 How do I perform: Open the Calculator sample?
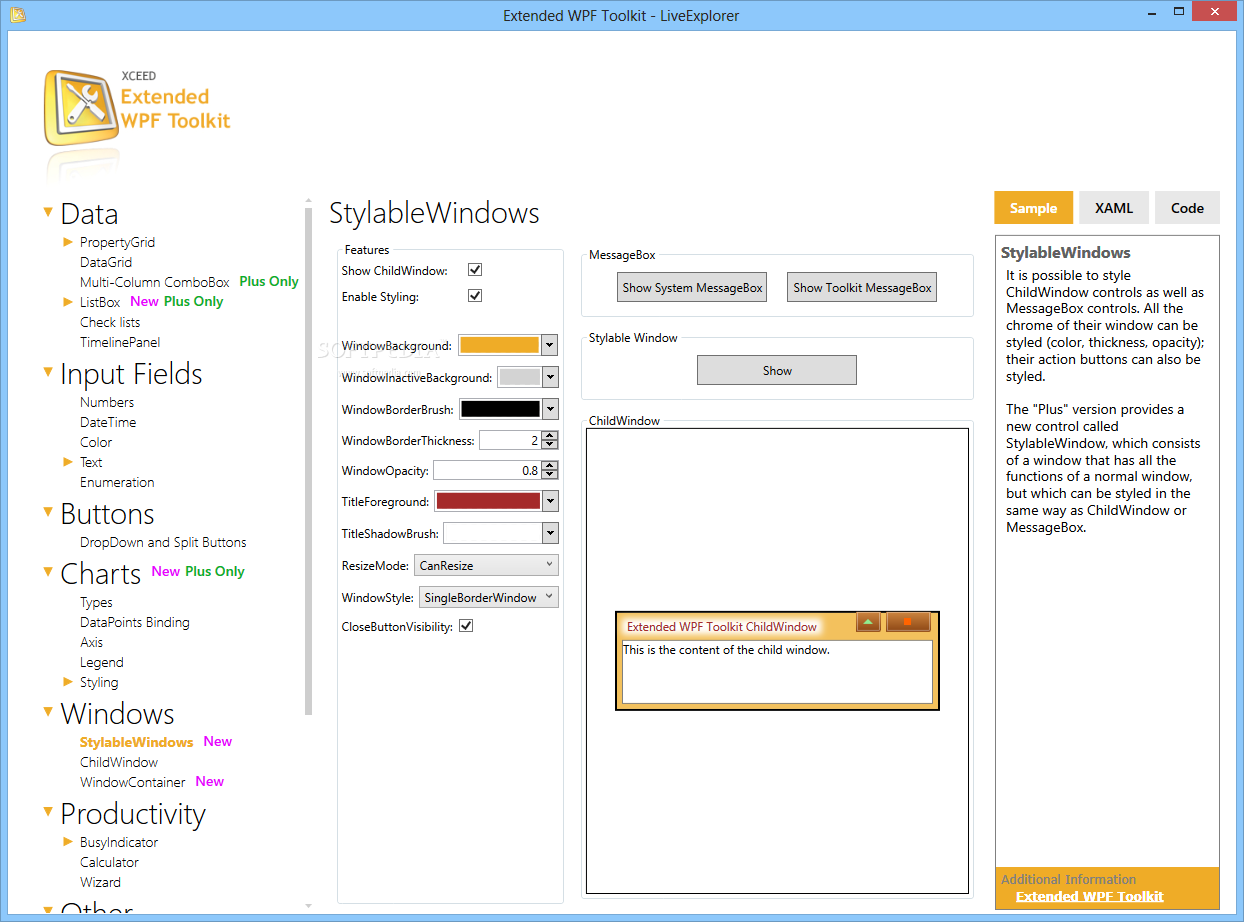(x=110, y=862)
